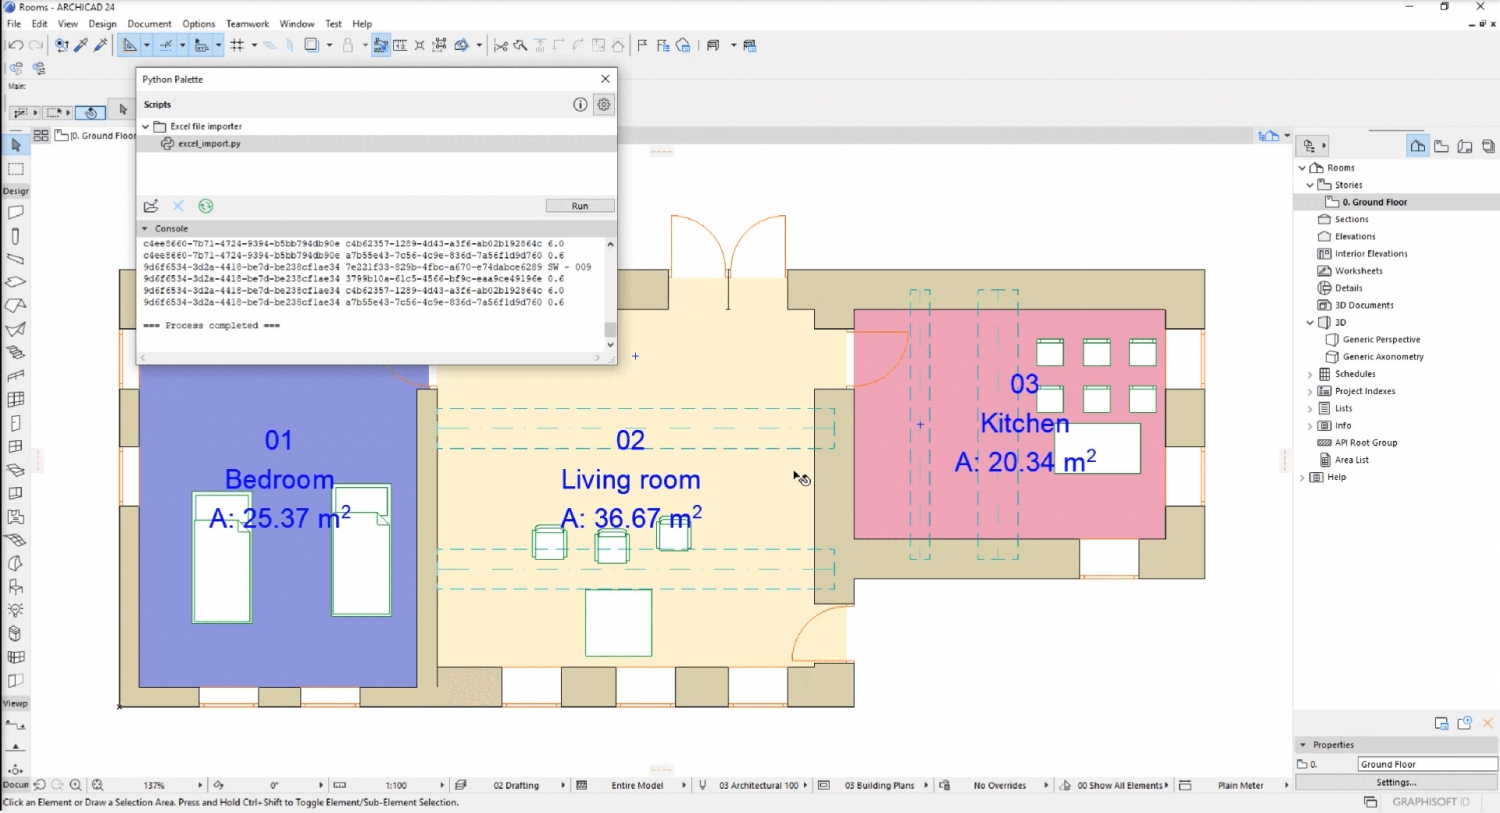Click Settings in the Properties panel
The image size is (1500, 813).
pos(1396,782)
